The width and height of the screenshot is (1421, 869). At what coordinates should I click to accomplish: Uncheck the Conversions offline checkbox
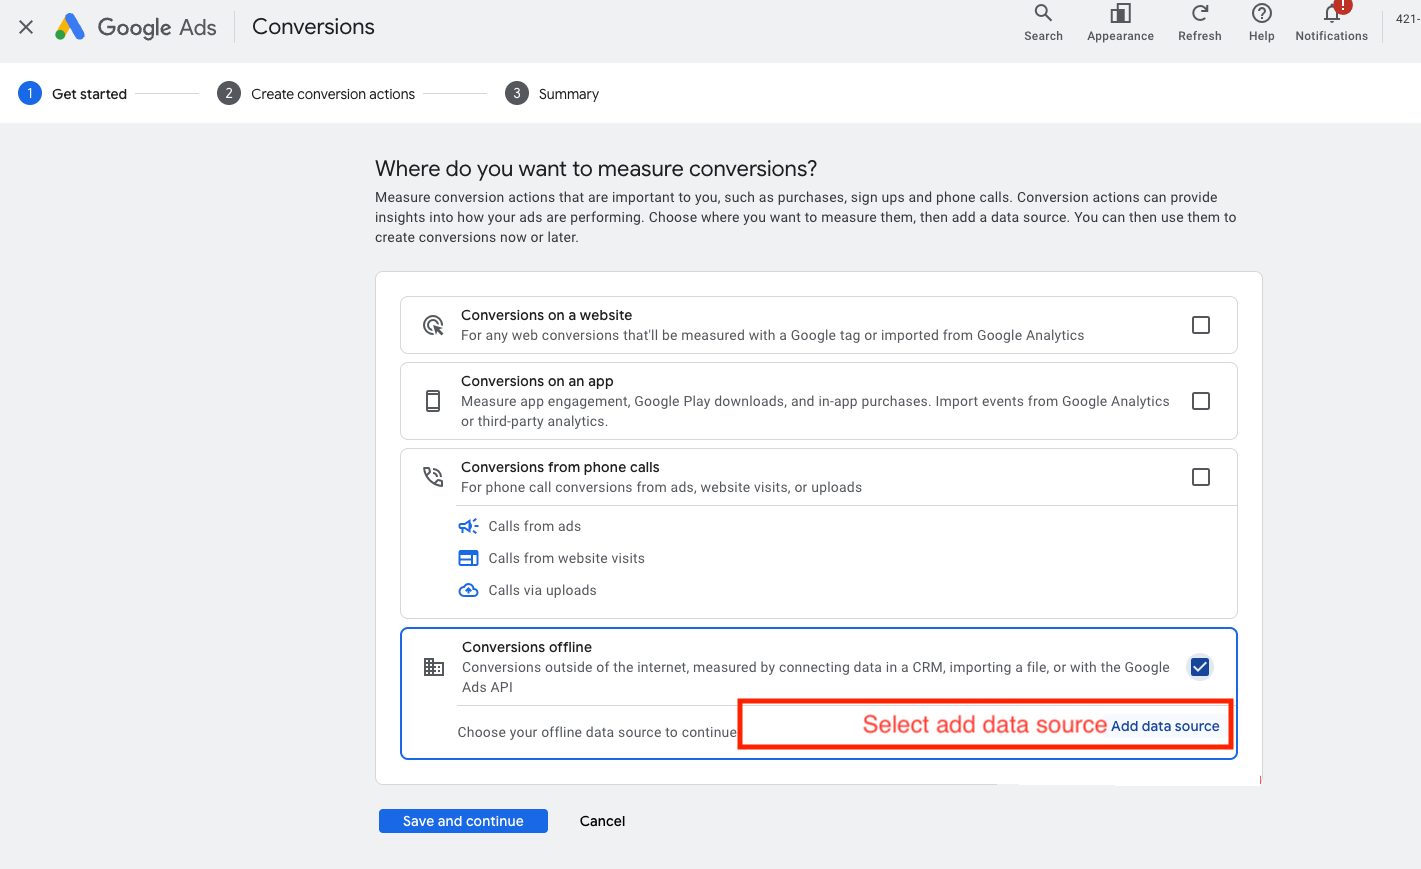point(1199,667)
